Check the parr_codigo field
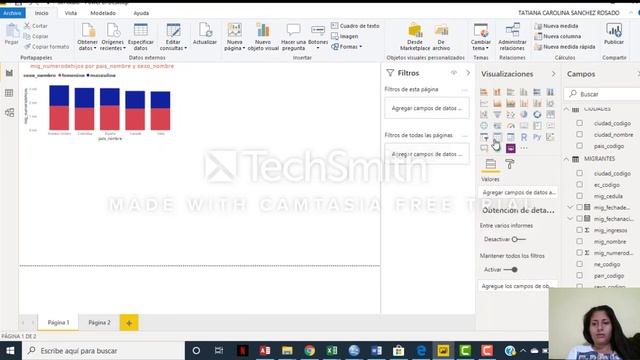 click(580, 276)
